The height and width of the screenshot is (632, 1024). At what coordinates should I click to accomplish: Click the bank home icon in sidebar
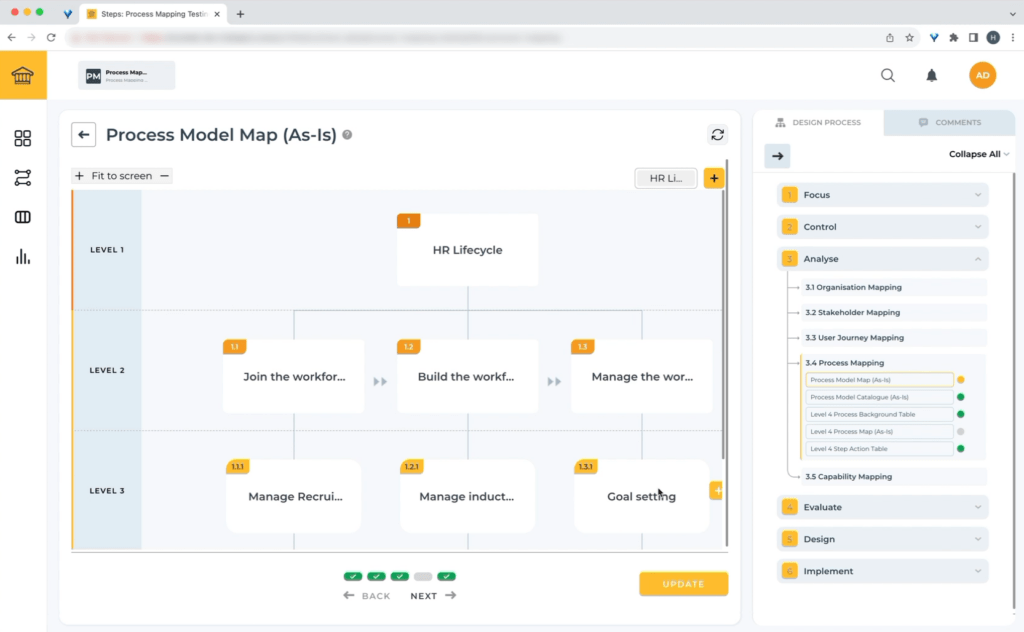pos(22,76)
